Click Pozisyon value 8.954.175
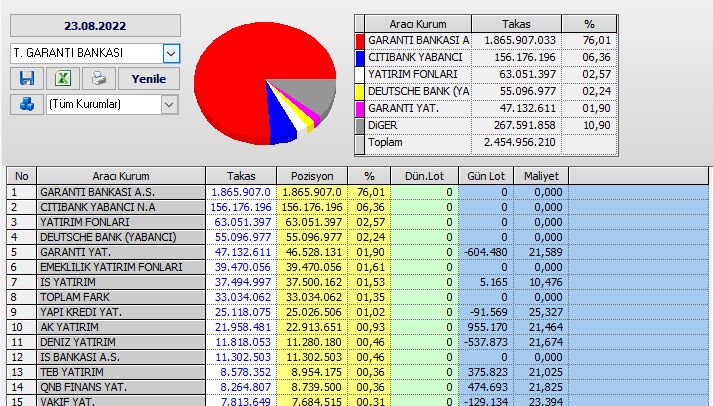Viewport: 713px width, 406px height. click(316, 372)
